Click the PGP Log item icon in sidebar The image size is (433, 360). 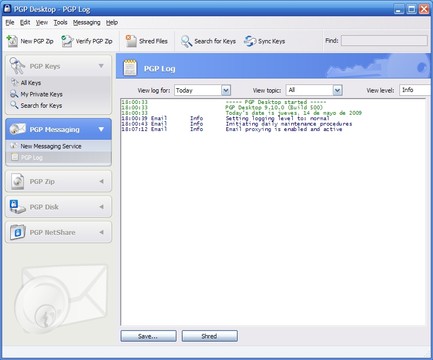(x=15, y=157)
